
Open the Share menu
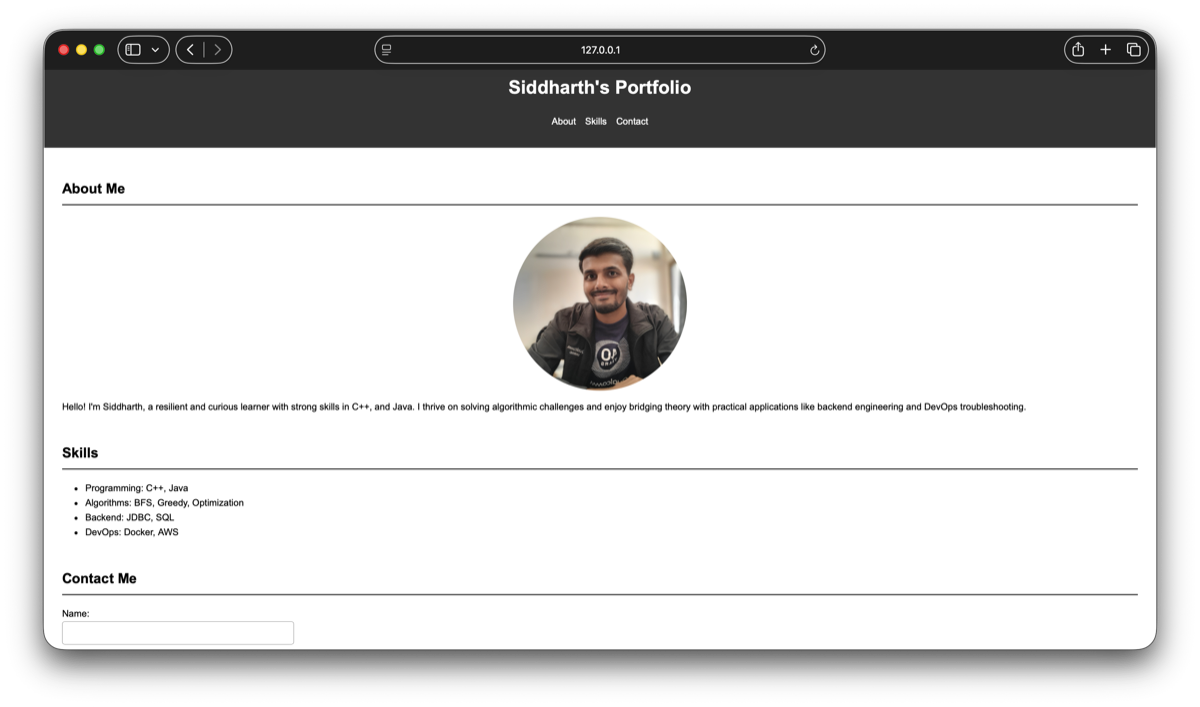[1078, 50]
